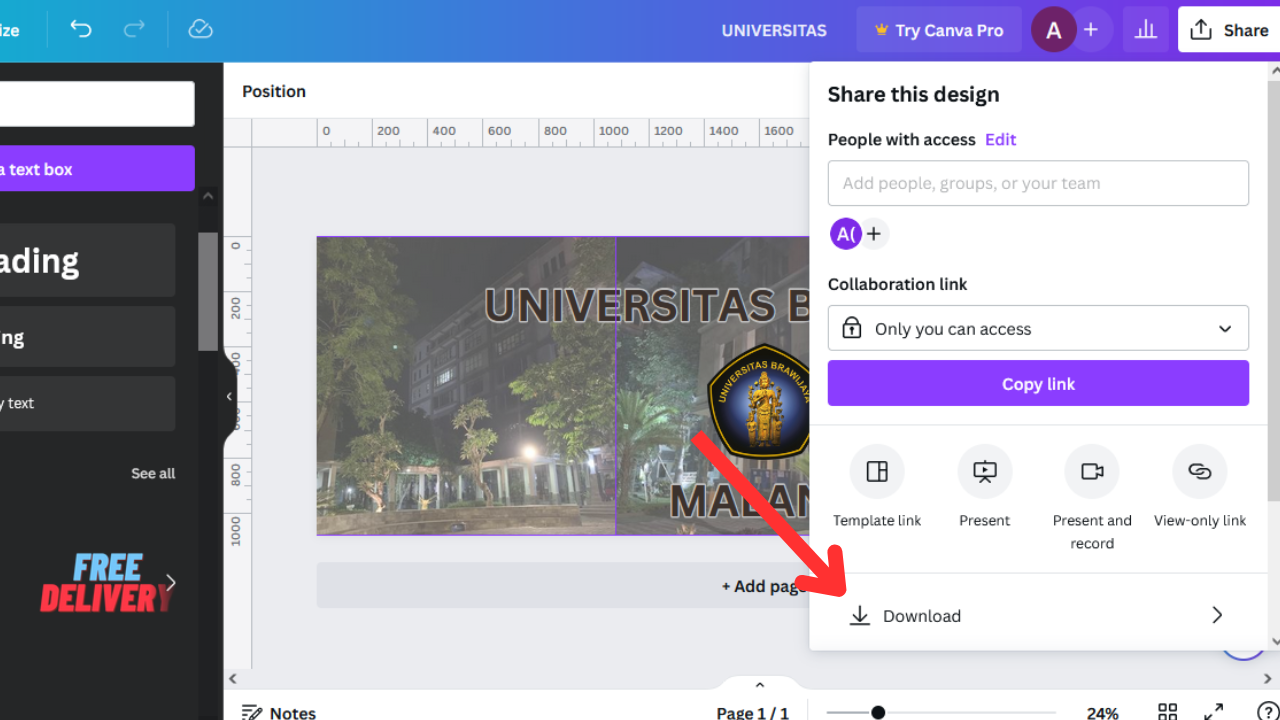Open the Position option
Image resolution: width=1280 pixels, height=720 pixels.
[274, 91]
